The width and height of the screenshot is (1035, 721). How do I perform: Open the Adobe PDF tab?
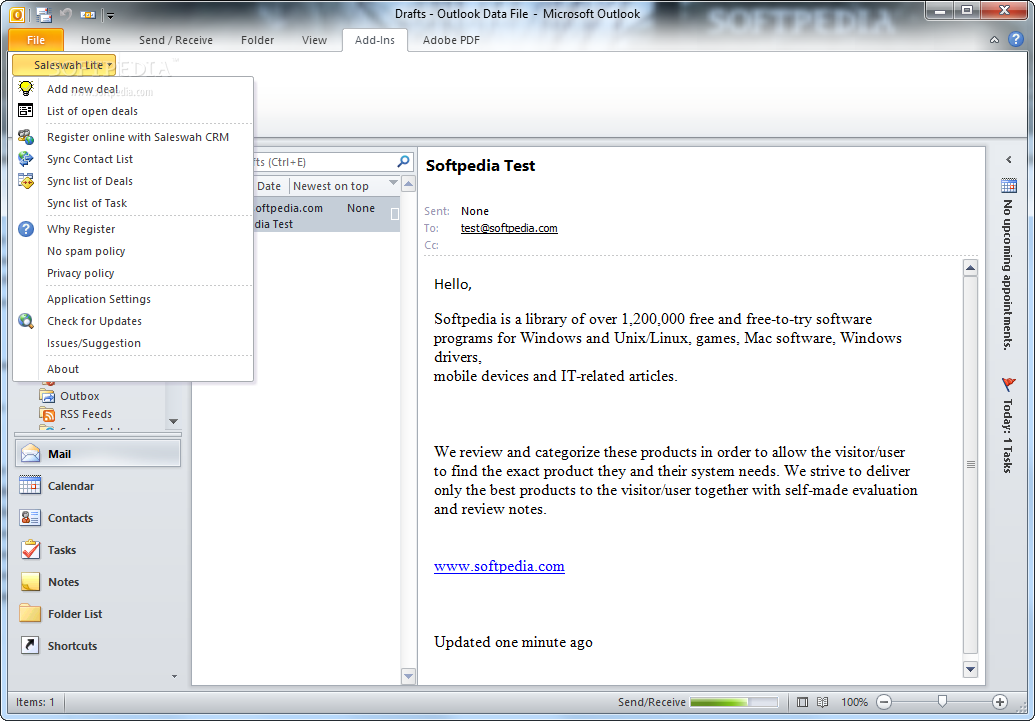[x=451, y=40]
